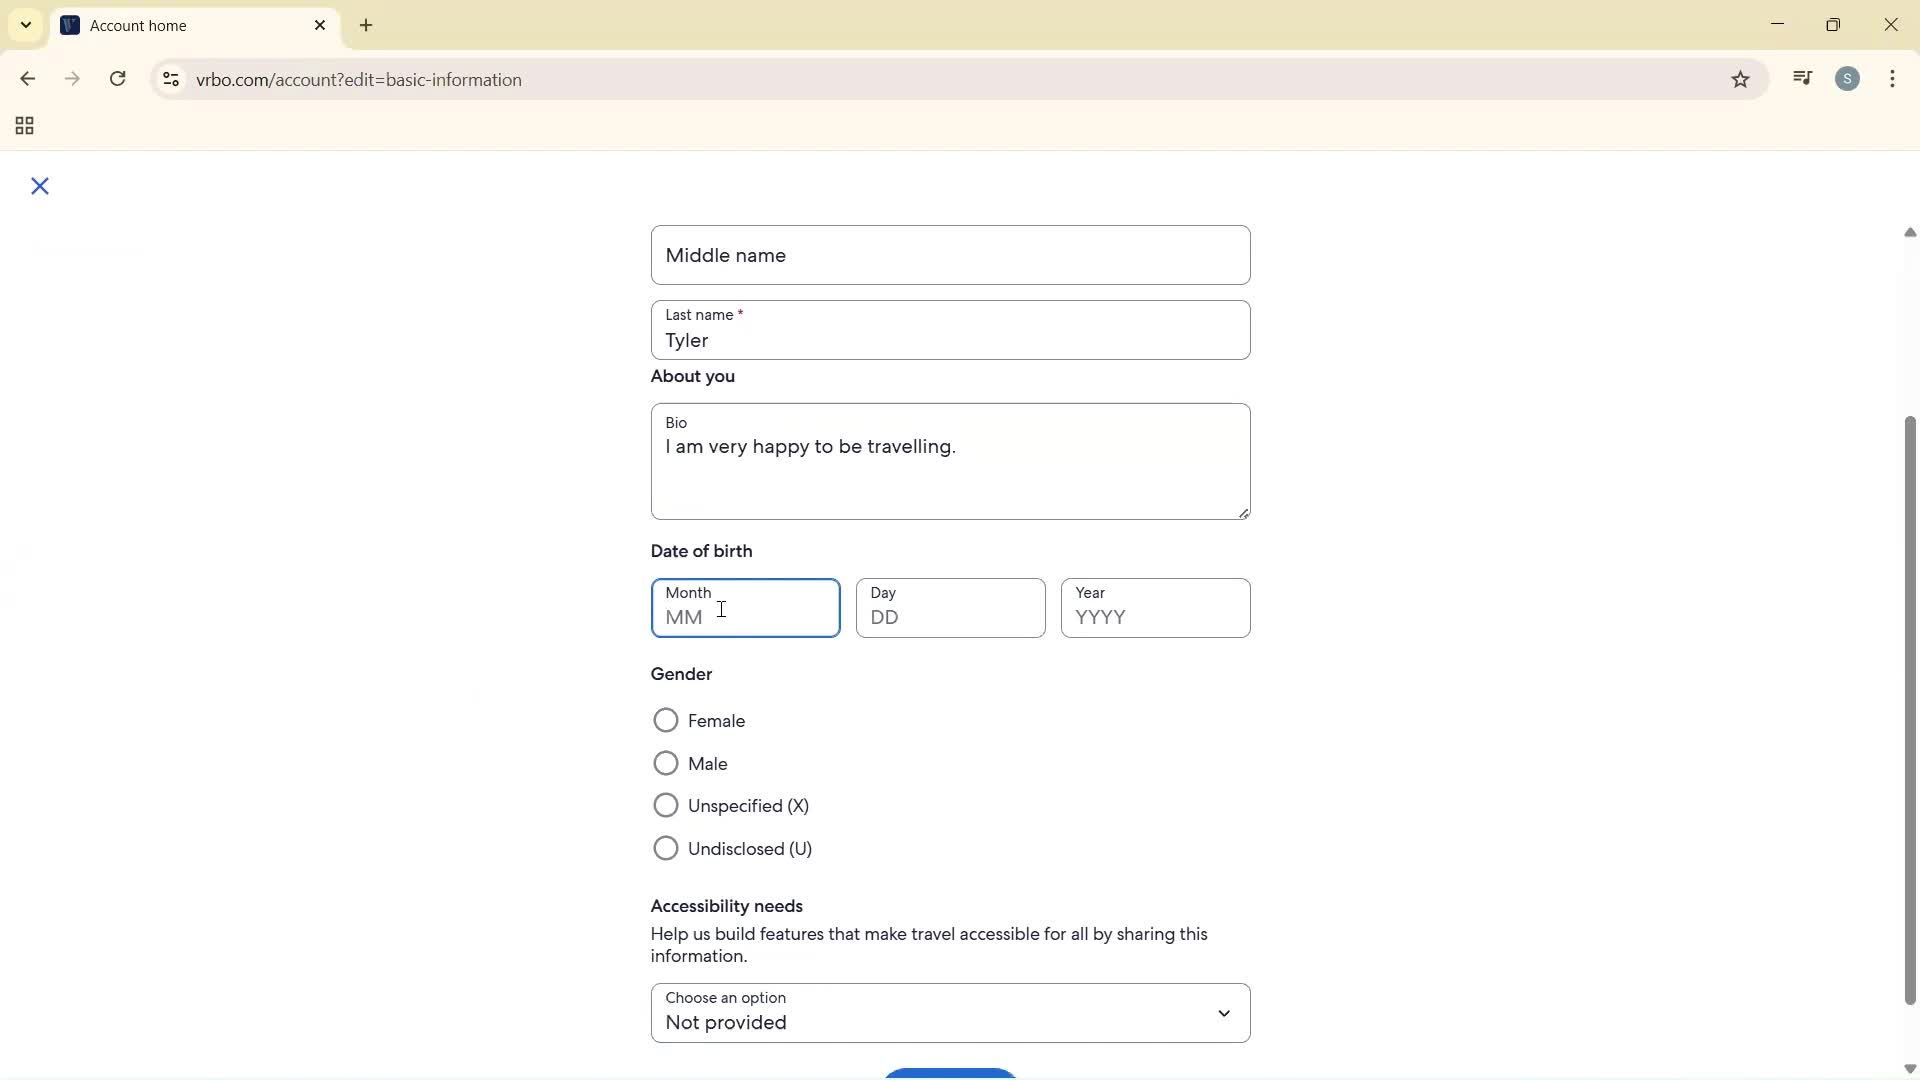Open a new browser tab
The image size is (1920, 1080).
[x=366, y=25]
